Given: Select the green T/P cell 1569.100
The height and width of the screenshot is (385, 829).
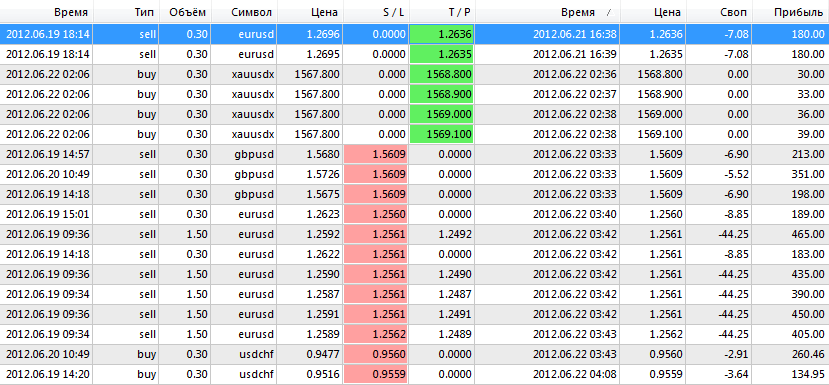Looking at the screenshot, I should (x=441, y=134).
